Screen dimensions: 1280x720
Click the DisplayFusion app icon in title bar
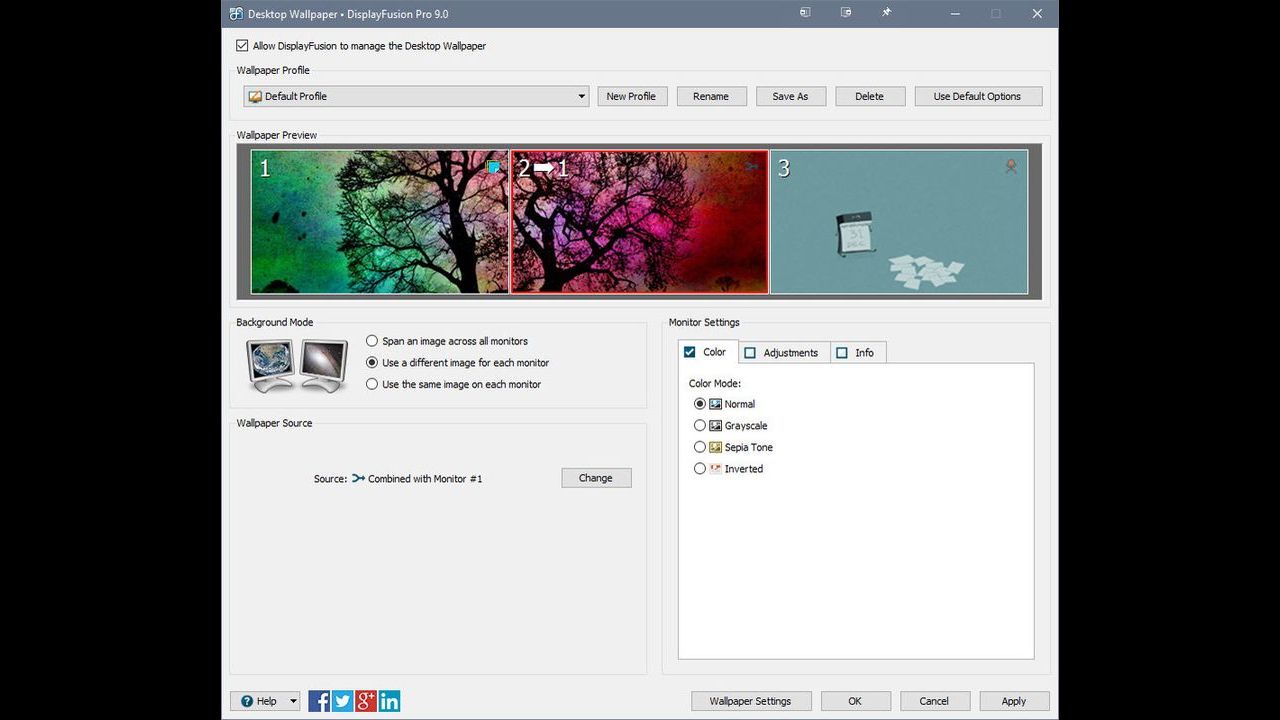[x=236, y=14]
